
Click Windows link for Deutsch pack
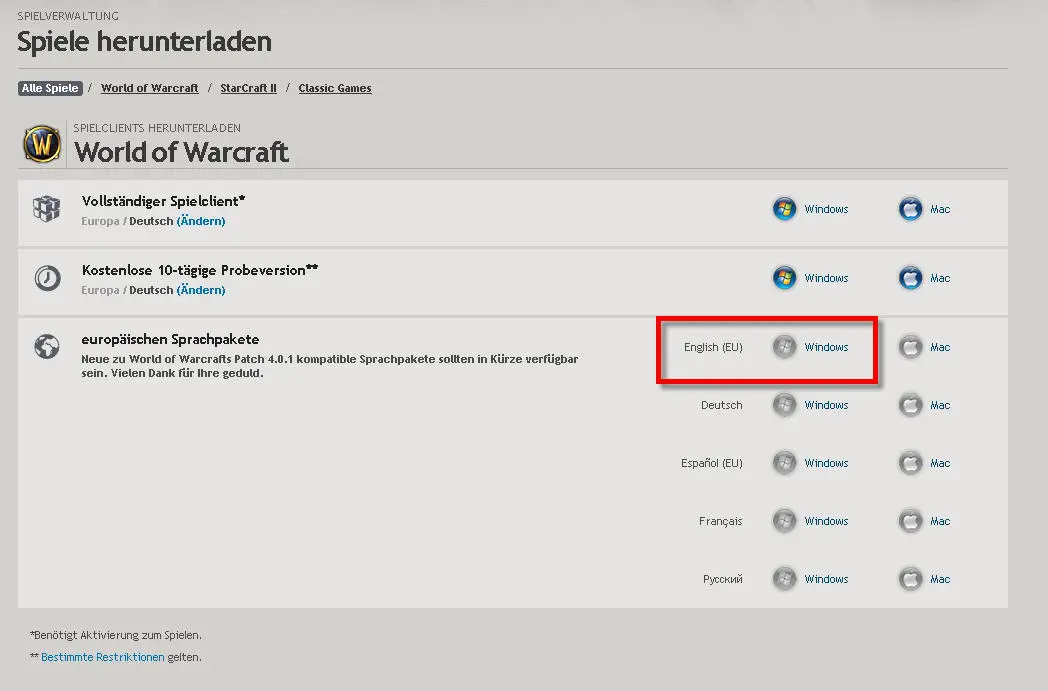point(826,405)
